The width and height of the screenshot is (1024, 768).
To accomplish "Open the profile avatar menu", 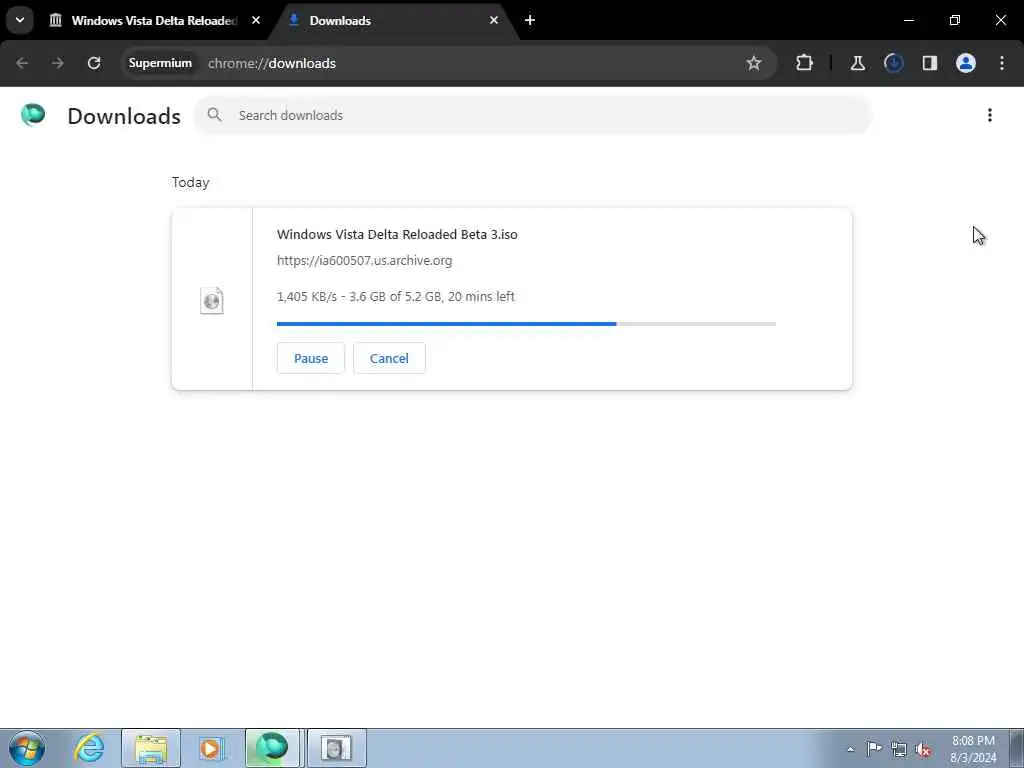I will [x=966, y=63].
